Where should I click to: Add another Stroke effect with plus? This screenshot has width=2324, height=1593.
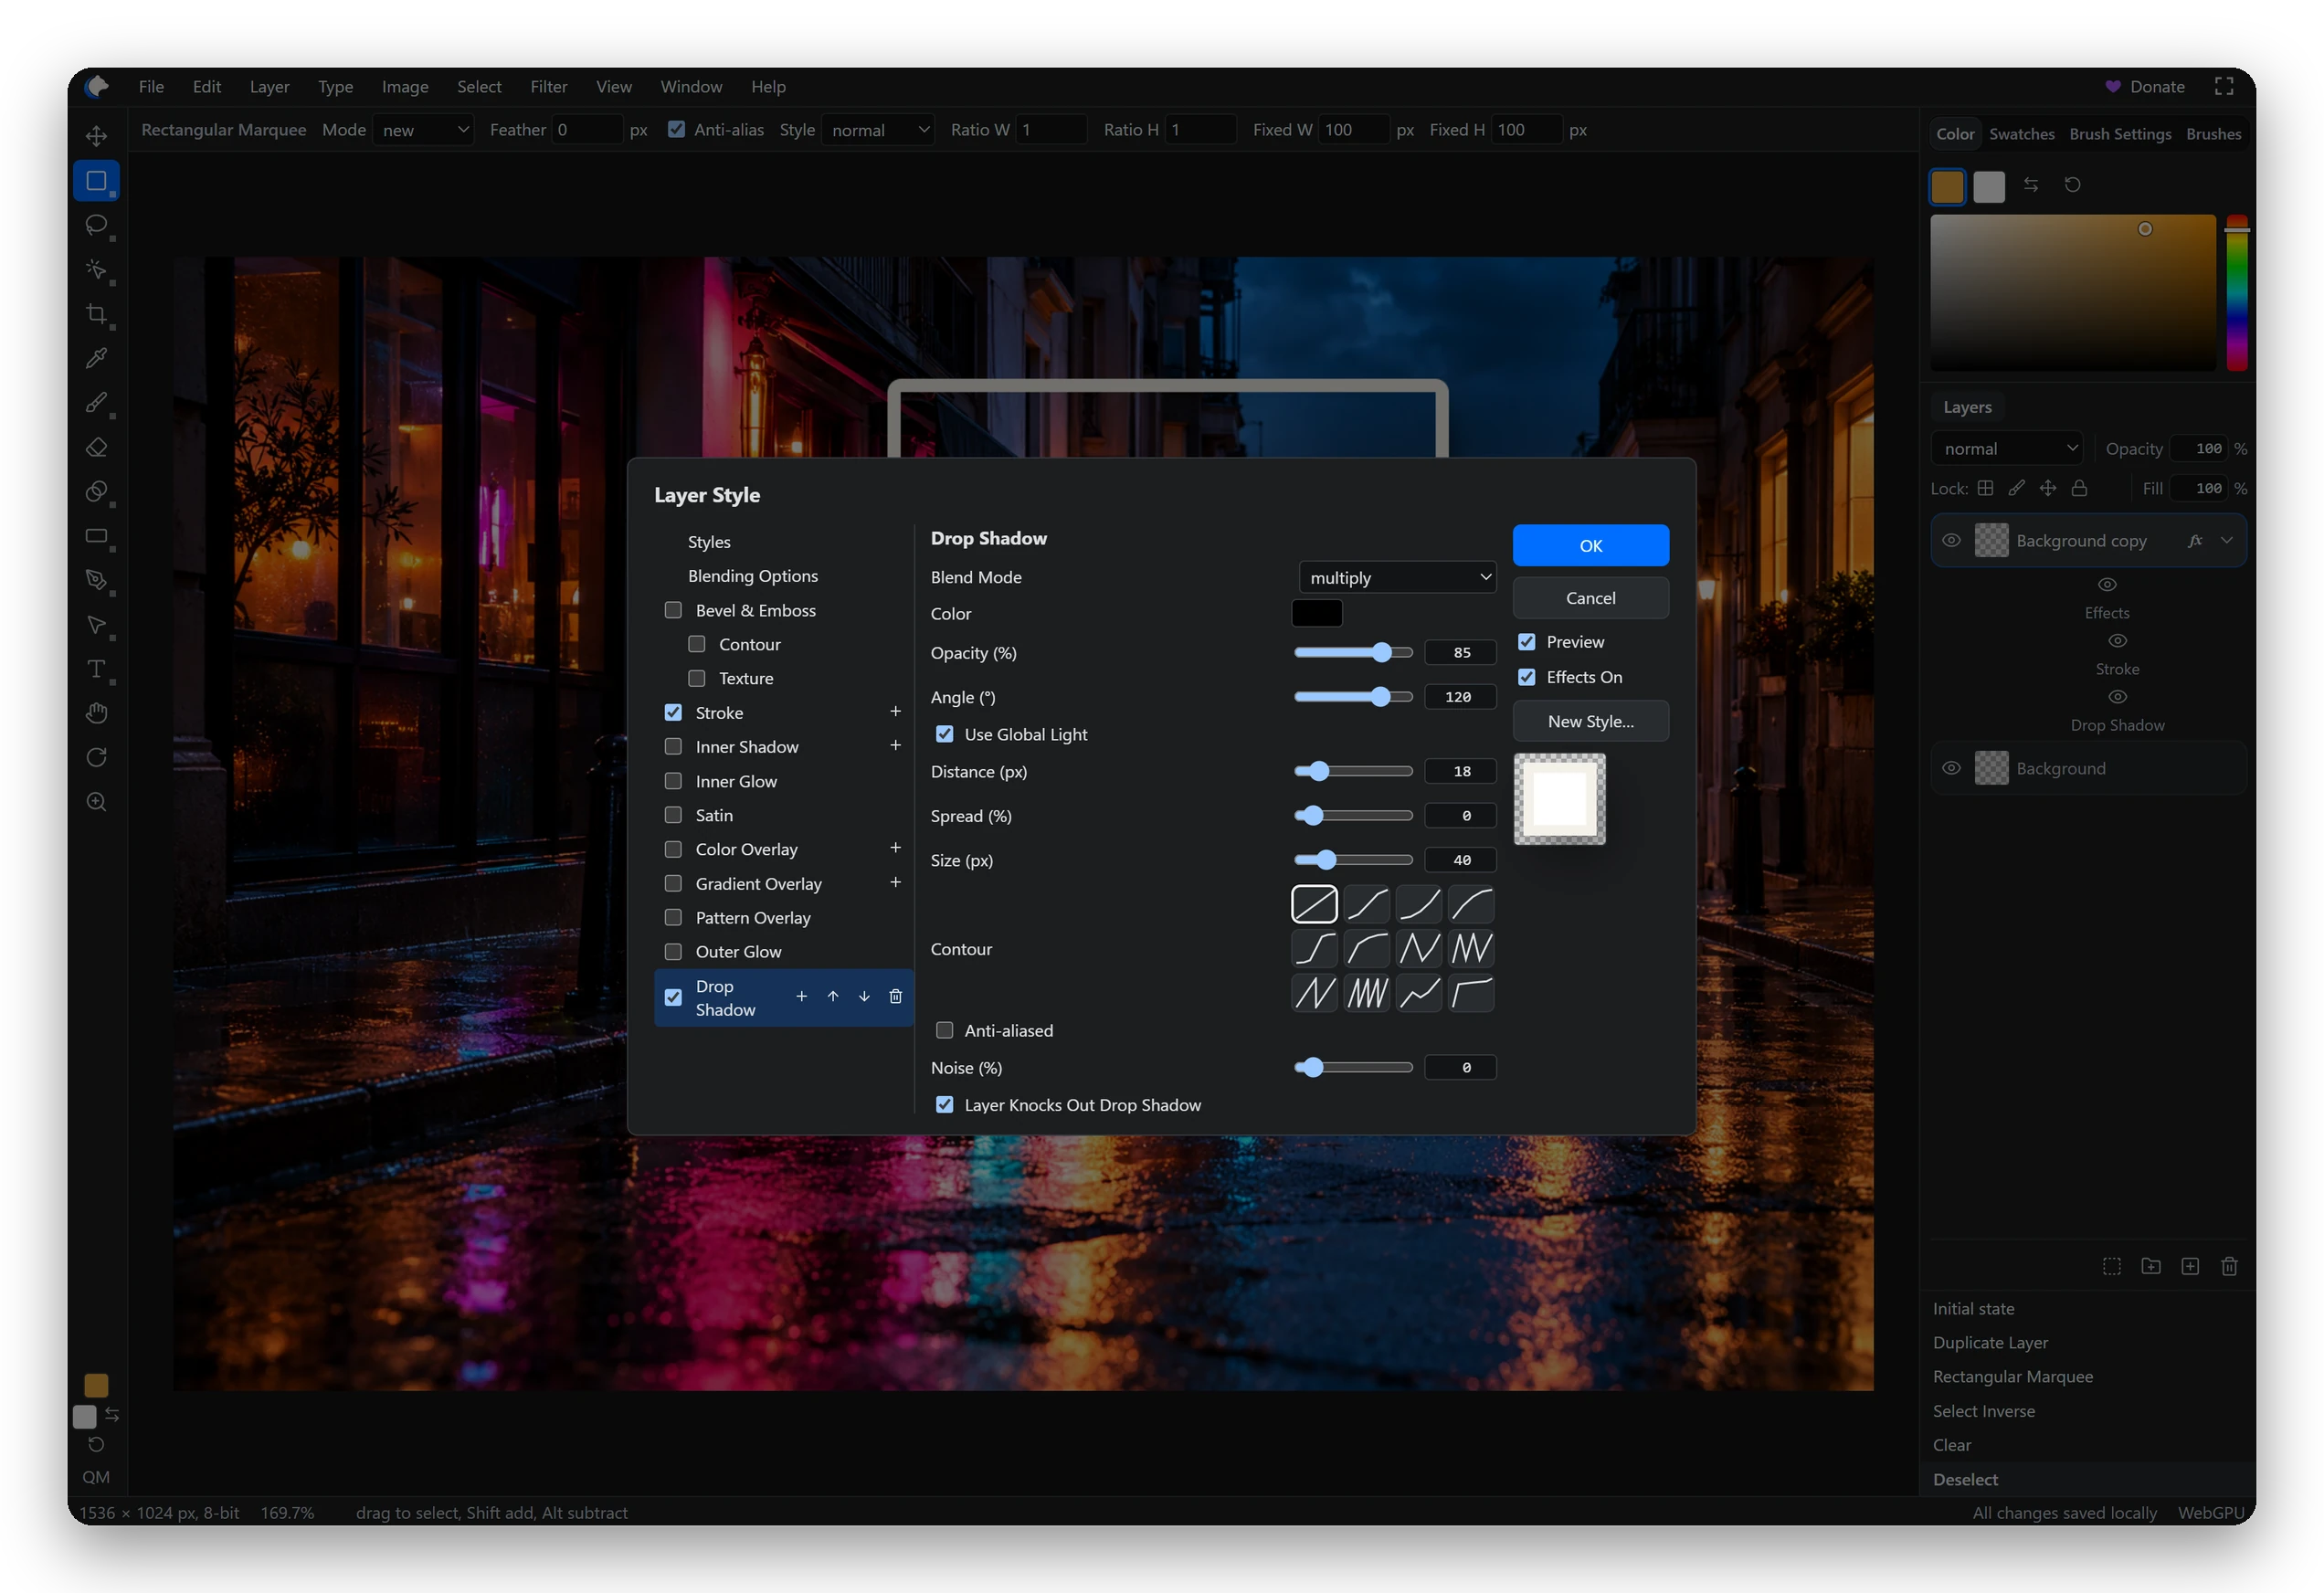pyautogui.click(x=895, y=711)
